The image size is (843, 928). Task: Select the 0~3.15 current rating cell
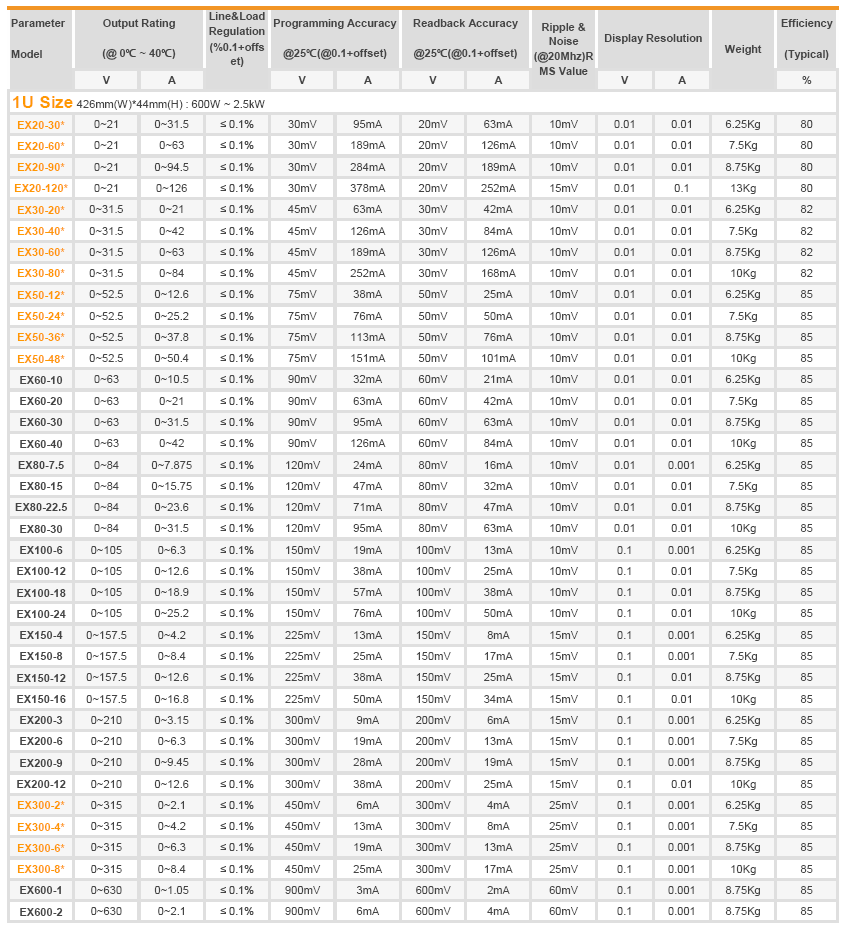(172, 720)
